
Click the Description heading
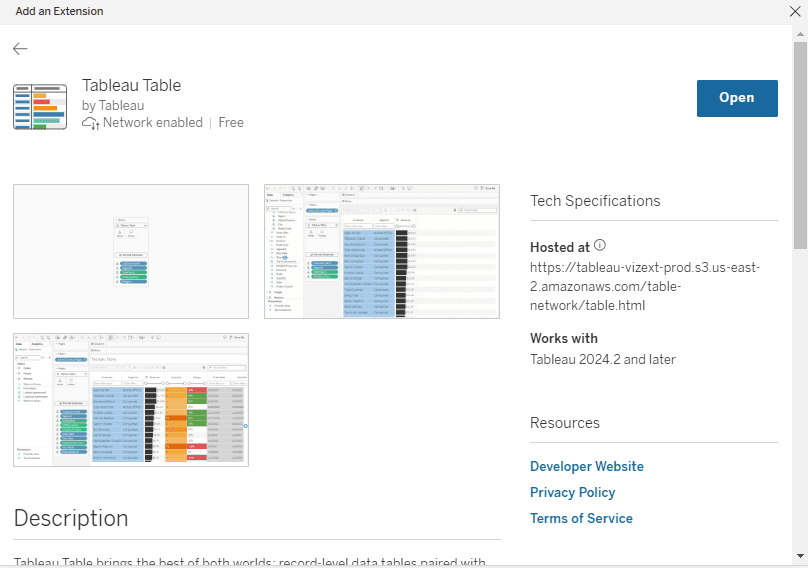pos(71,518)
